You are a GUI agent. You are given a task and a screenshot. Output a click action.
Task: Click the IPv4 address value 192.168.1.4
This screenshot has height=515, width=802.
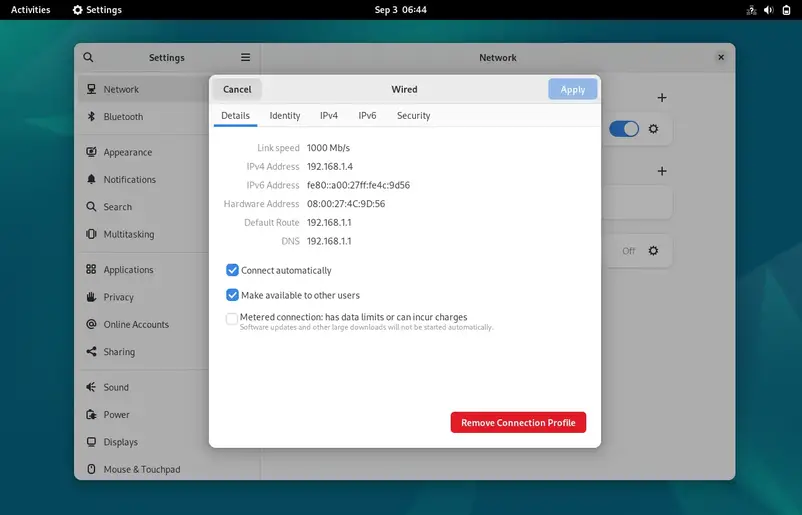point(330,166)
